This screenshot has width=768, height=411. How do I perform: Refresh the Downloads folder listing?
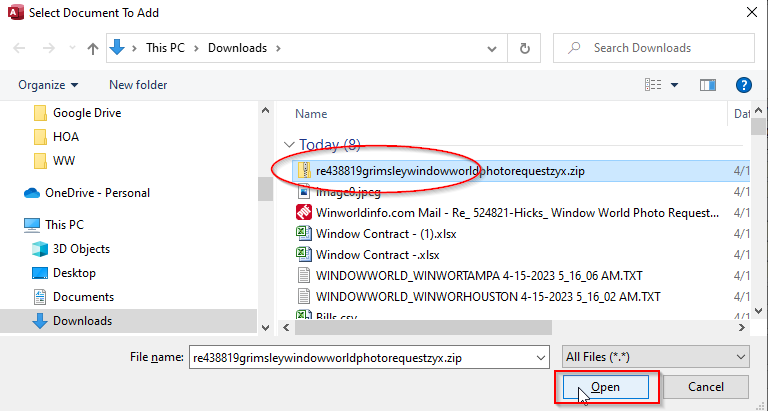point(525,48)
